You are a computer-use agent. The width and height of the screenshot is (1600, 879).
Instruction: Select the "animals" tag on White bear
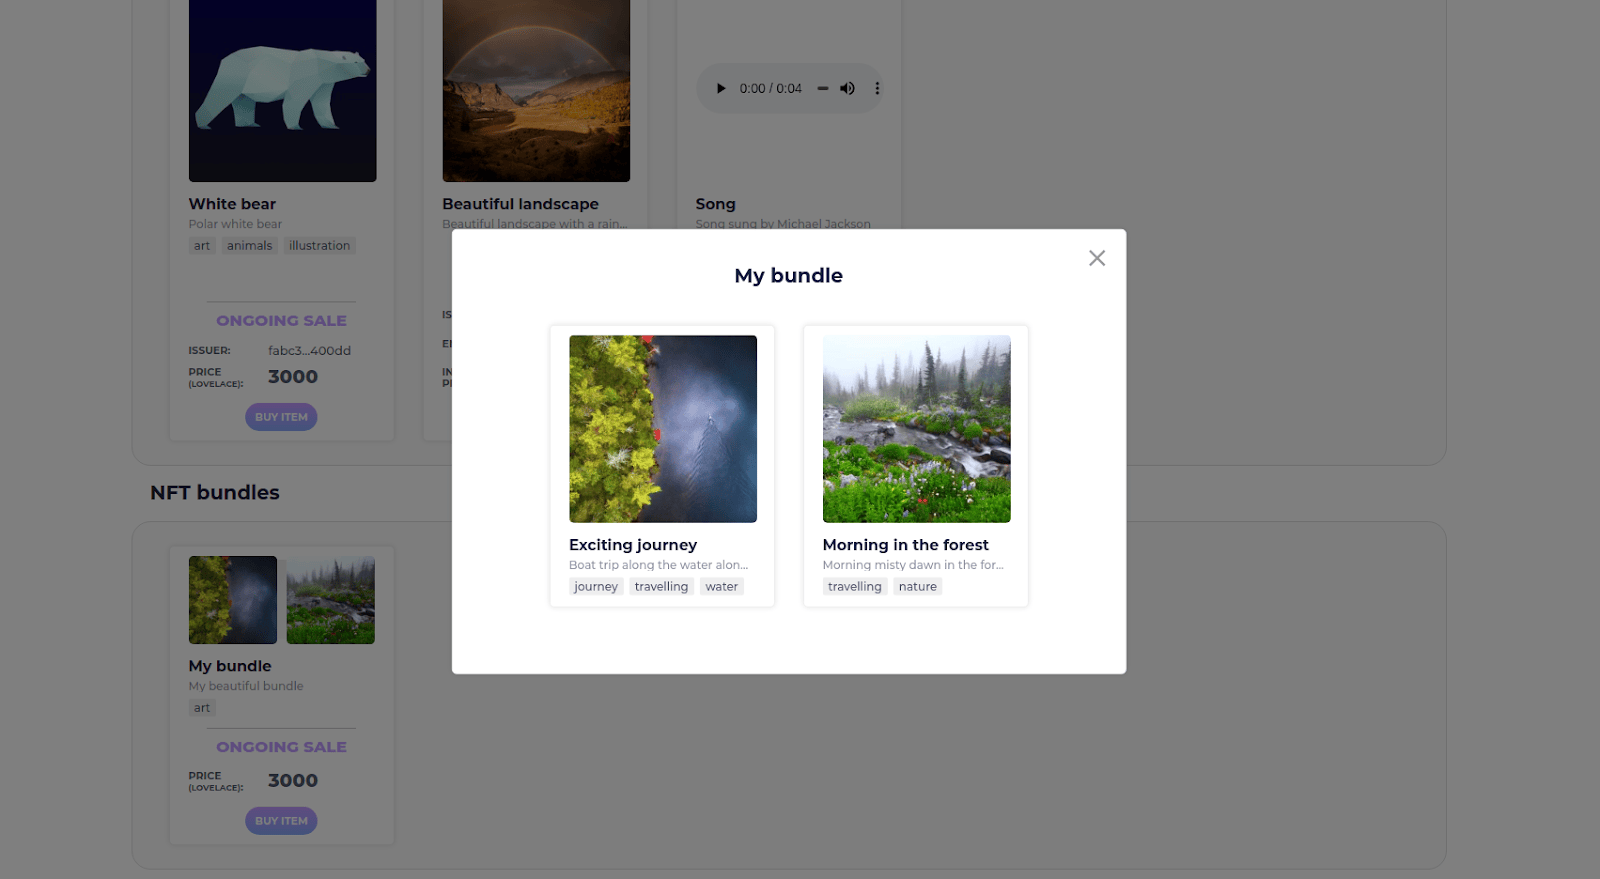[x=249, y=246]
